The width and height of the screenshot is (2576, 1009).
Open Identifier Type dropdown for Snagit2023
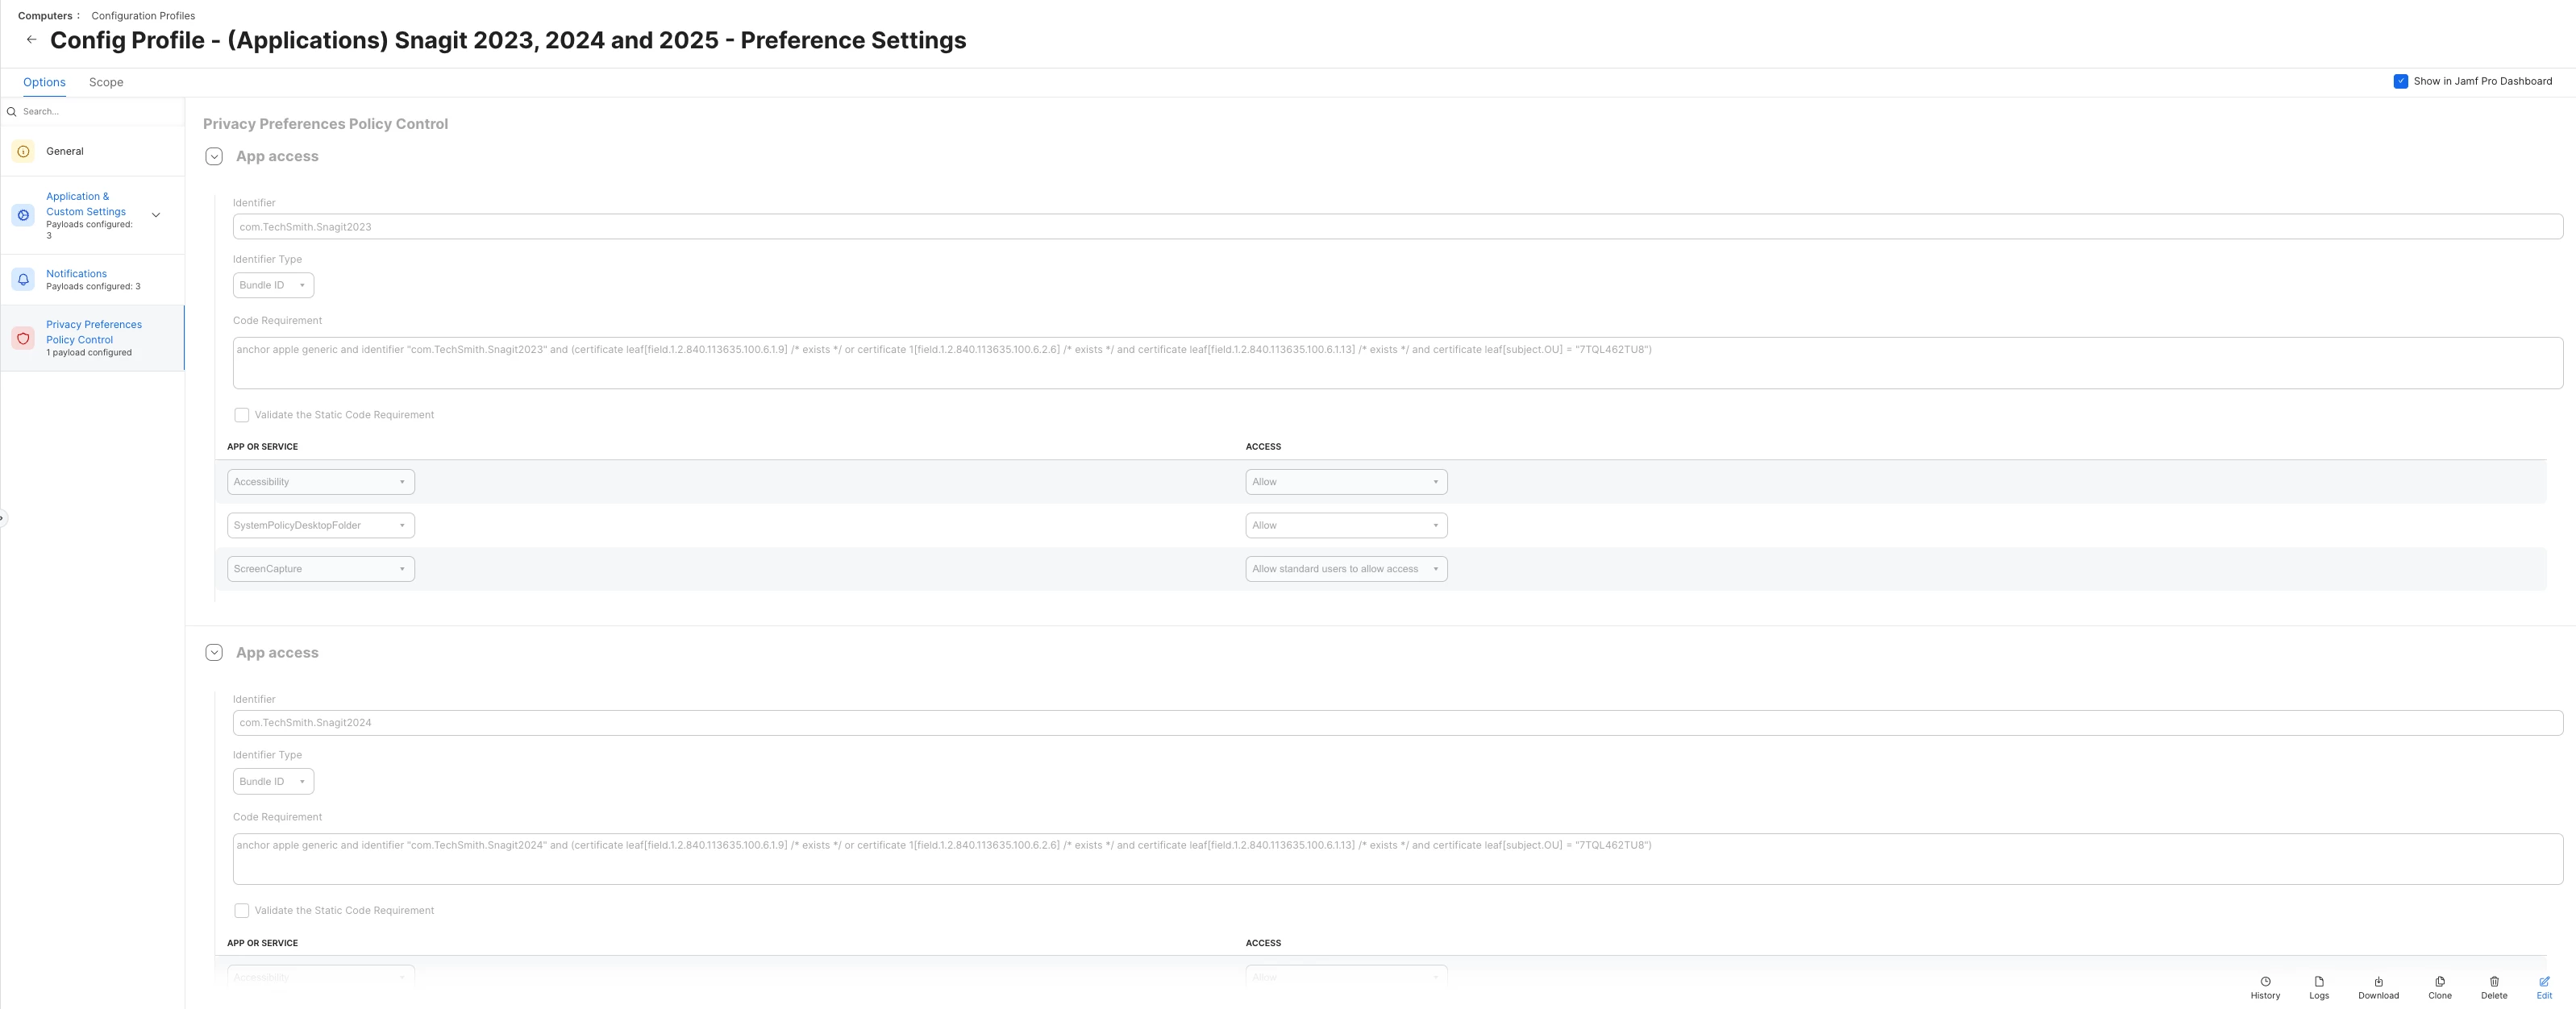coord(273,285)
